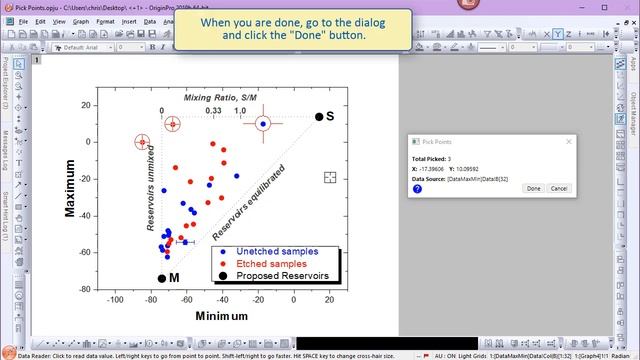Screen dimensions: 640x360
Task: Toggle Bold text formatting
Action: [152, 47]
